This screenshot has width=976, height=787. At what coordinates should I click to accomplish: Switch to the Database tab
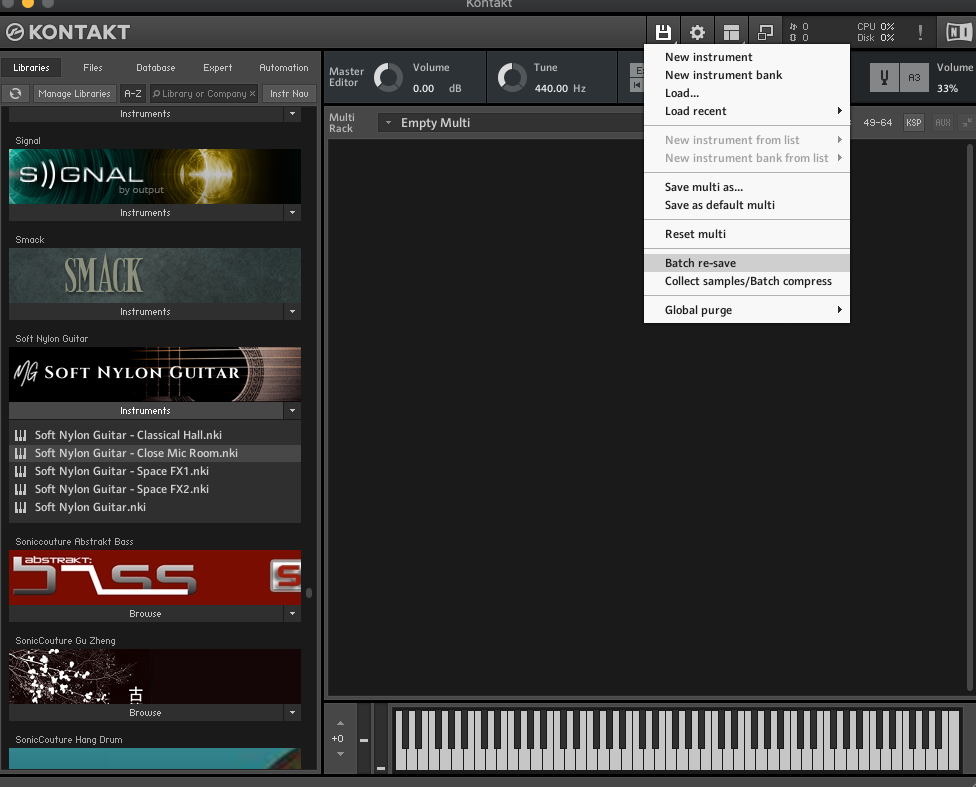pyautogui.click(x=156, y=67)
